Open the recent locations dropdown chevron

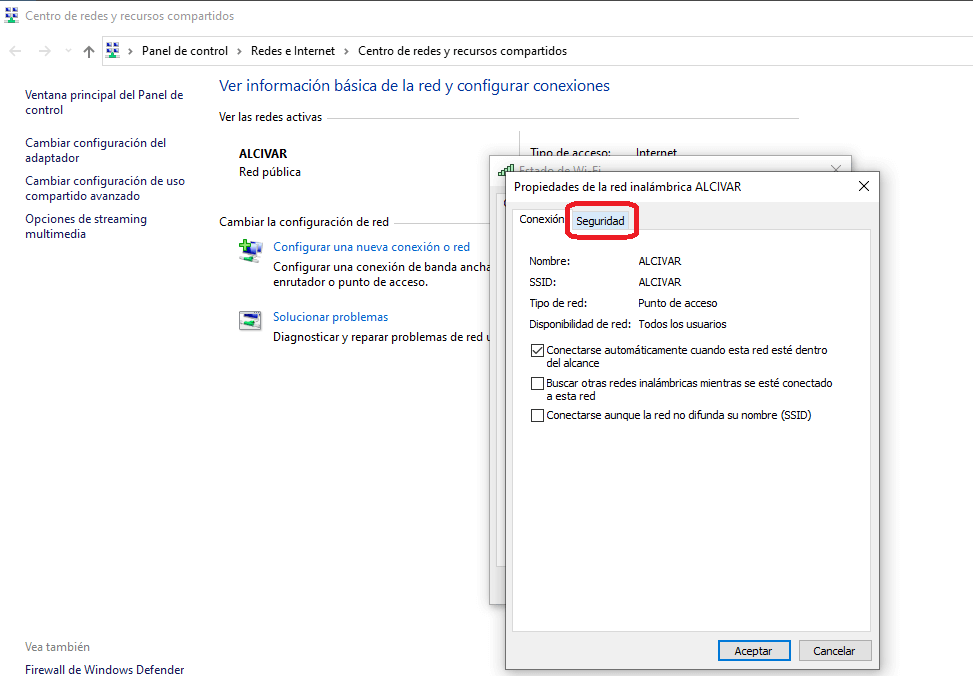(68, 51)
